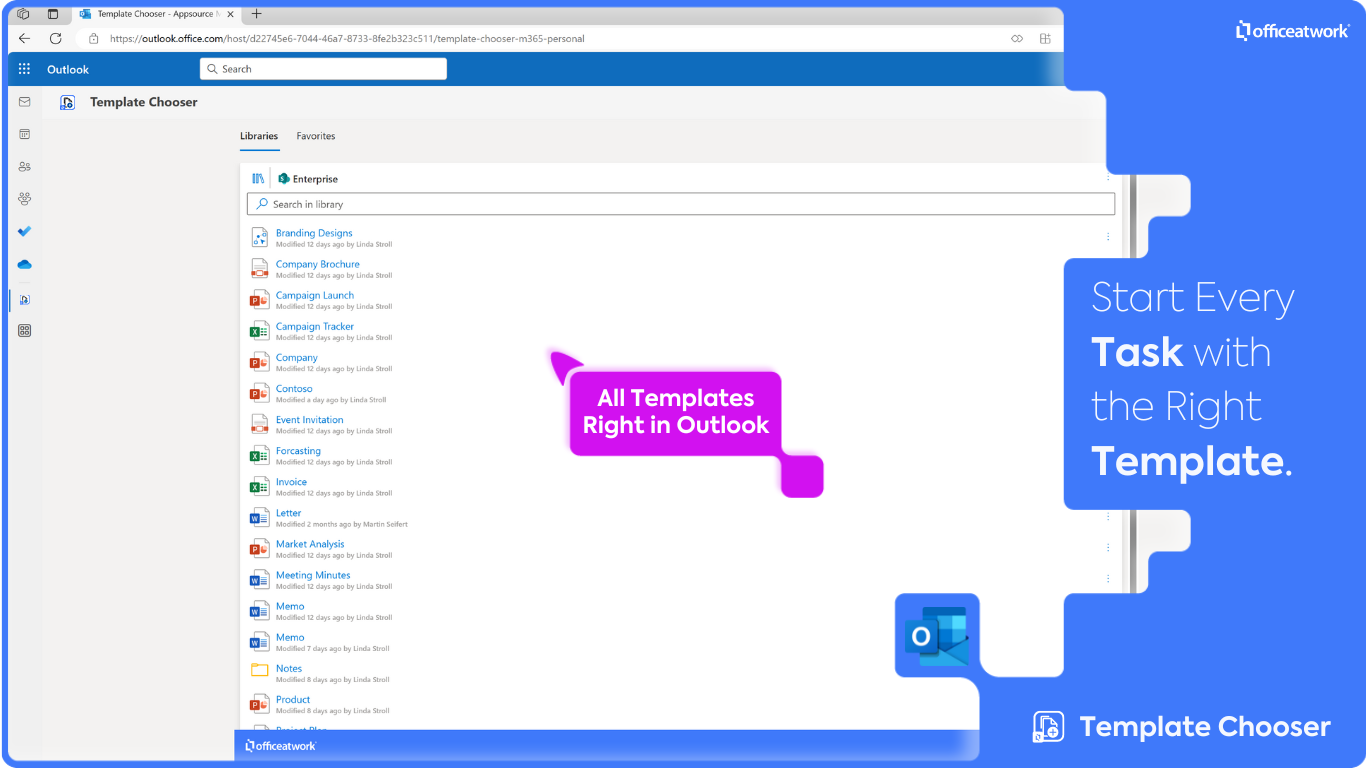1366x768 pixels.
Task: Click the Search in library field
Action: (x=681, y=204)
